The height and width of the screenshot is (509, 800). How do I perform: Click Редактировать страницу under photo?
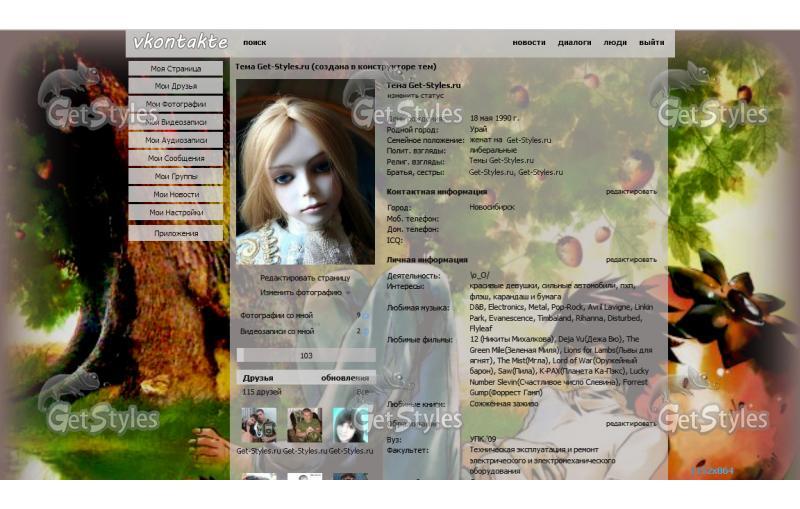tap(305, 278)
